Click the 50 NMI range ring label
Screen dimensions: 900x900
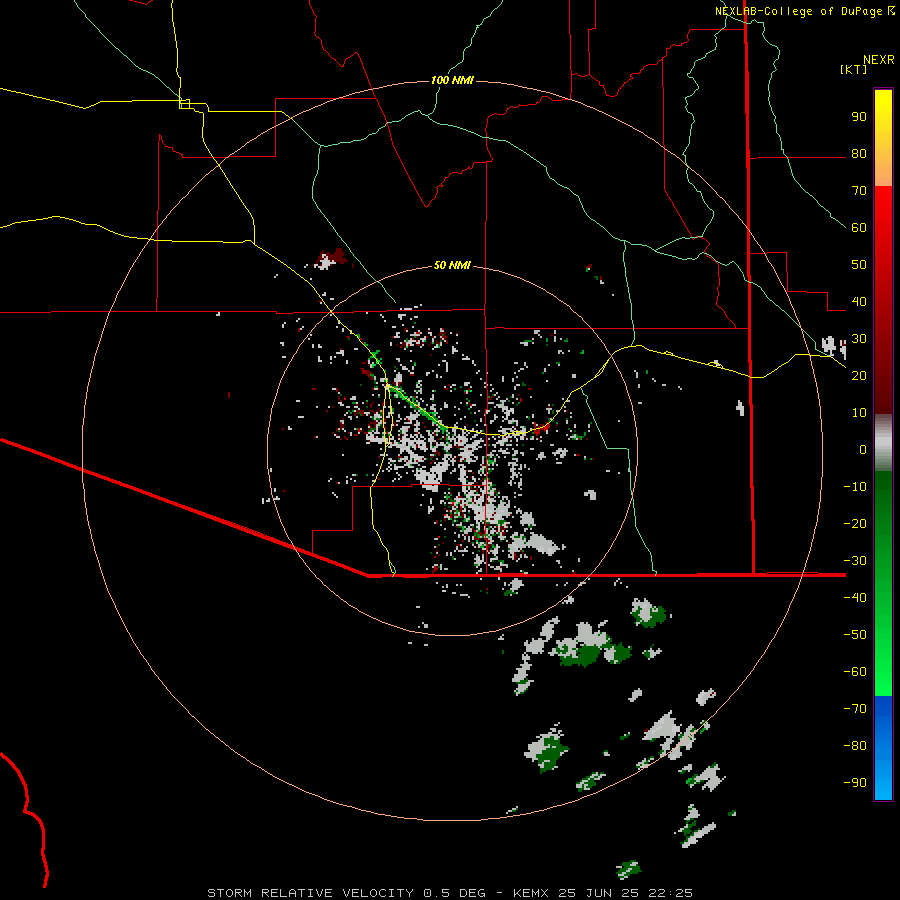coord(452,265)
